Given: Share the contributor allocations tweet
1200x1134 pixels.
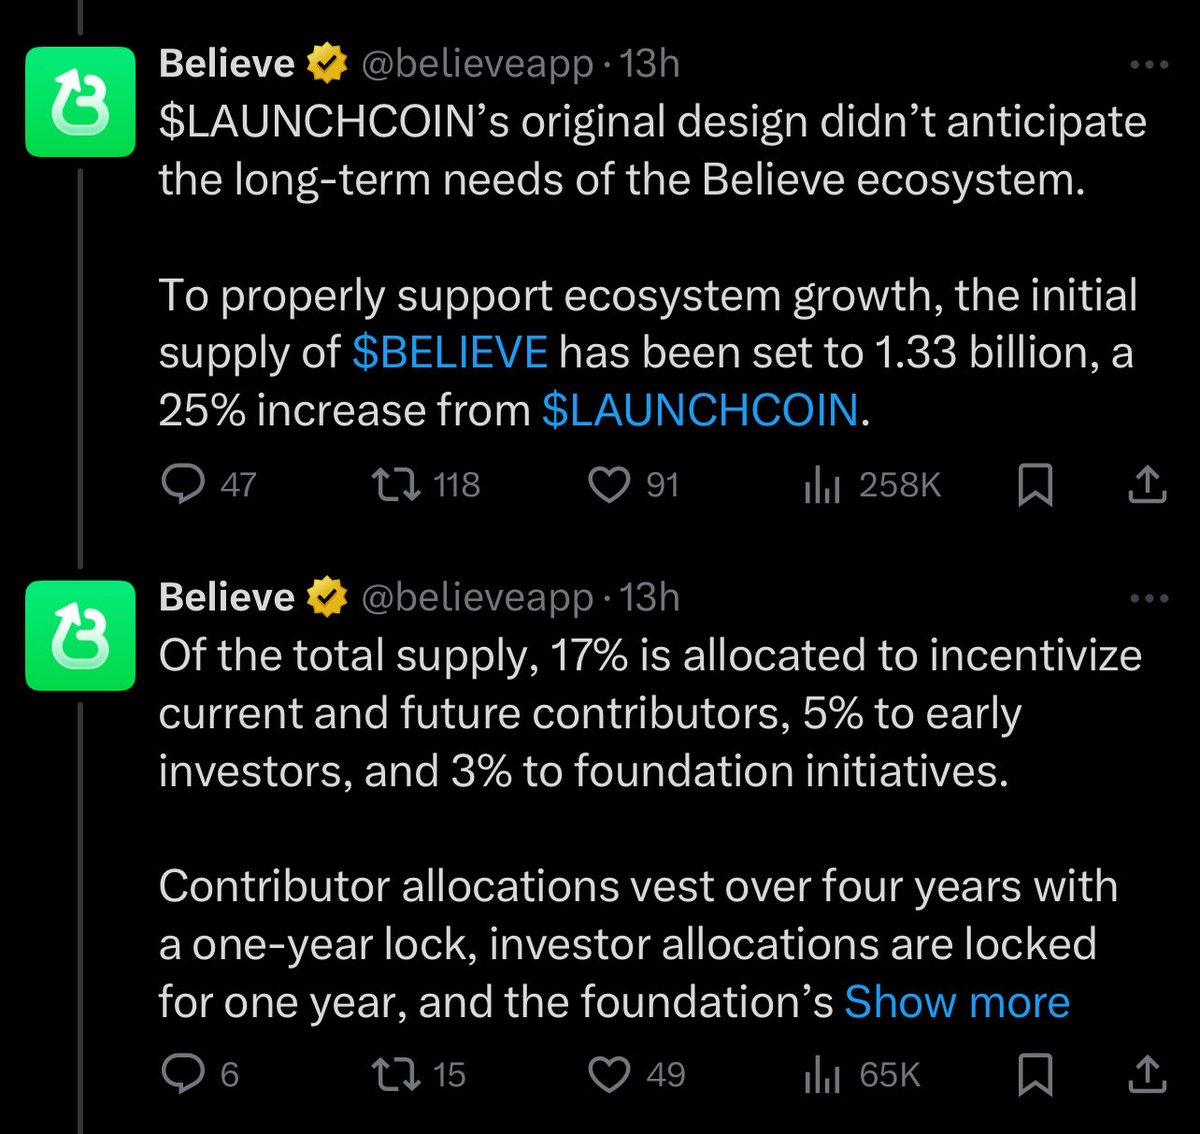Looking at the screenshot, I should click(1147, 1075).
